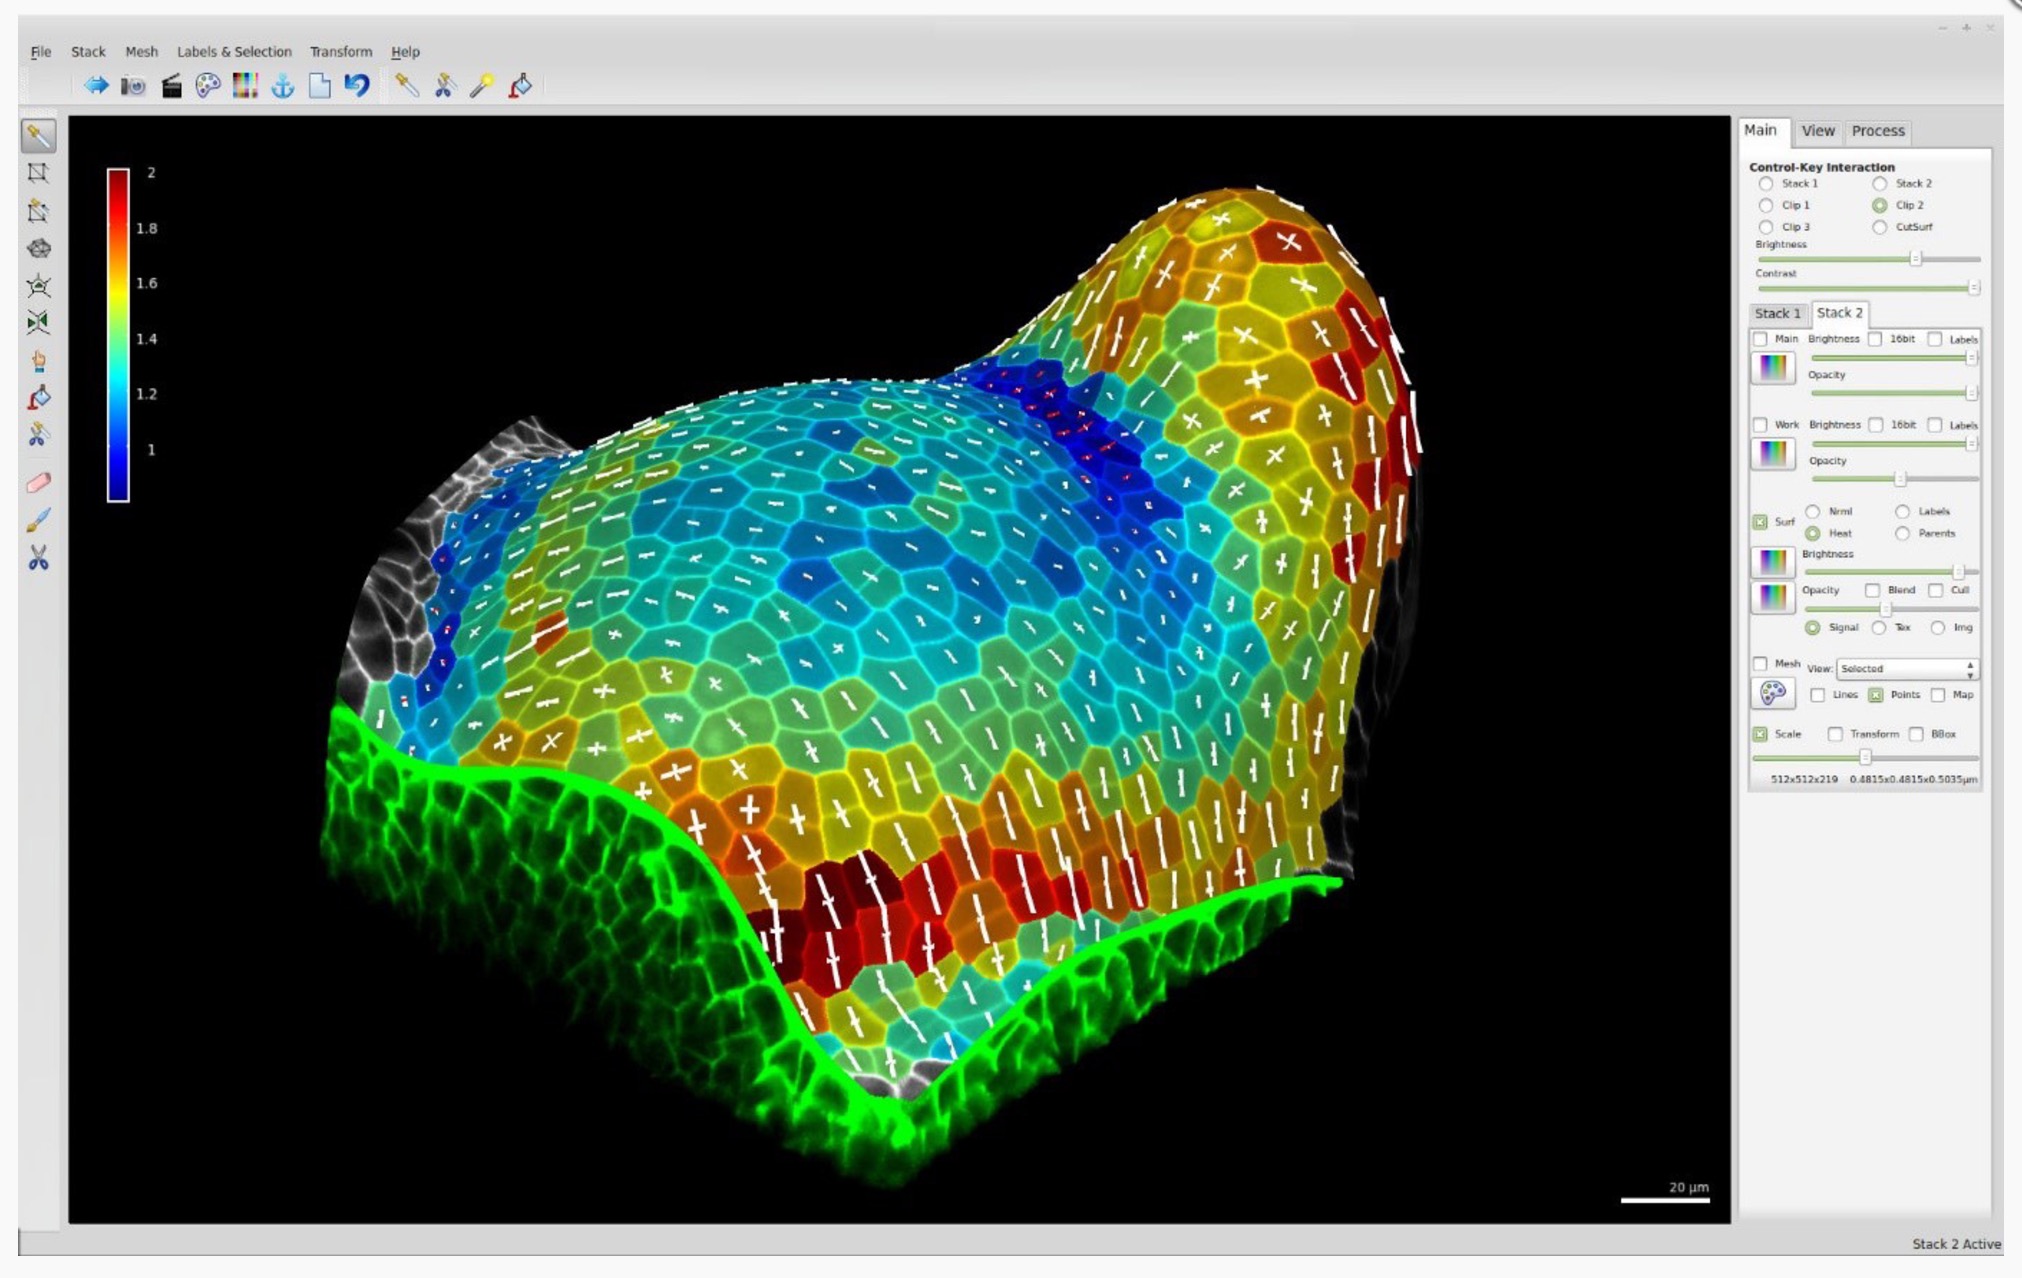Open the mesh View dropdown showing Selected

(1906, 668)
